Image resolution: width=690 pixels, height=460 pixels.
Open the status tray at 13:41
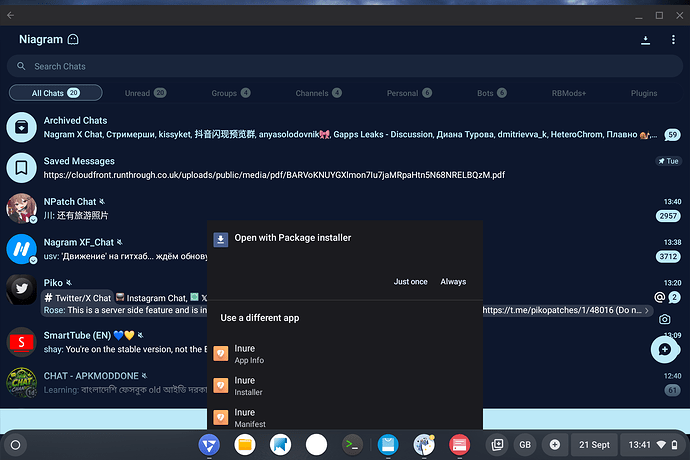pos(652,445)
